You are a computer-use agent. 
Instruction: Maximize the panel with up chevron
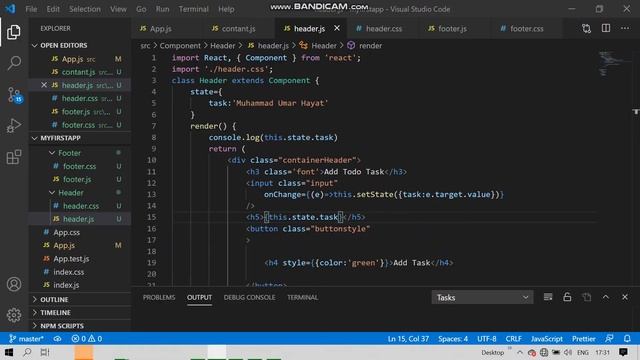tap(606, 297)
